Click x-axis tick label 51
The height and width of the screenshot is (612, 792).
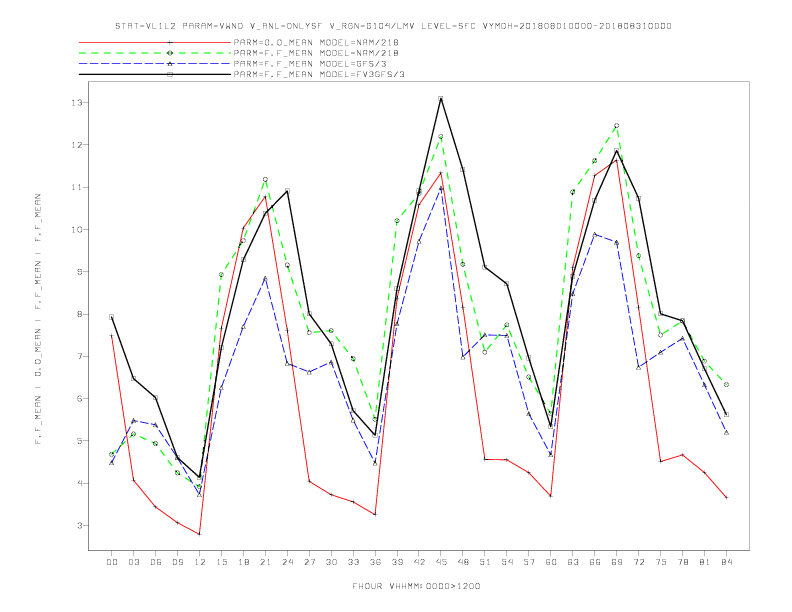tap(485, 562)
